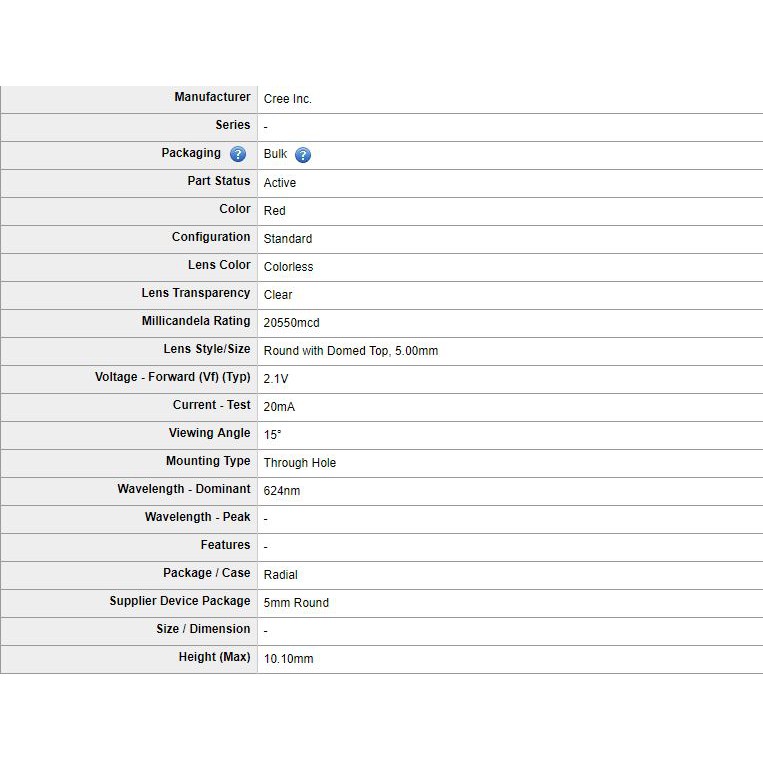Click the help icon beside Packaging label
The image size is (763, 763).
click(238, 154)
